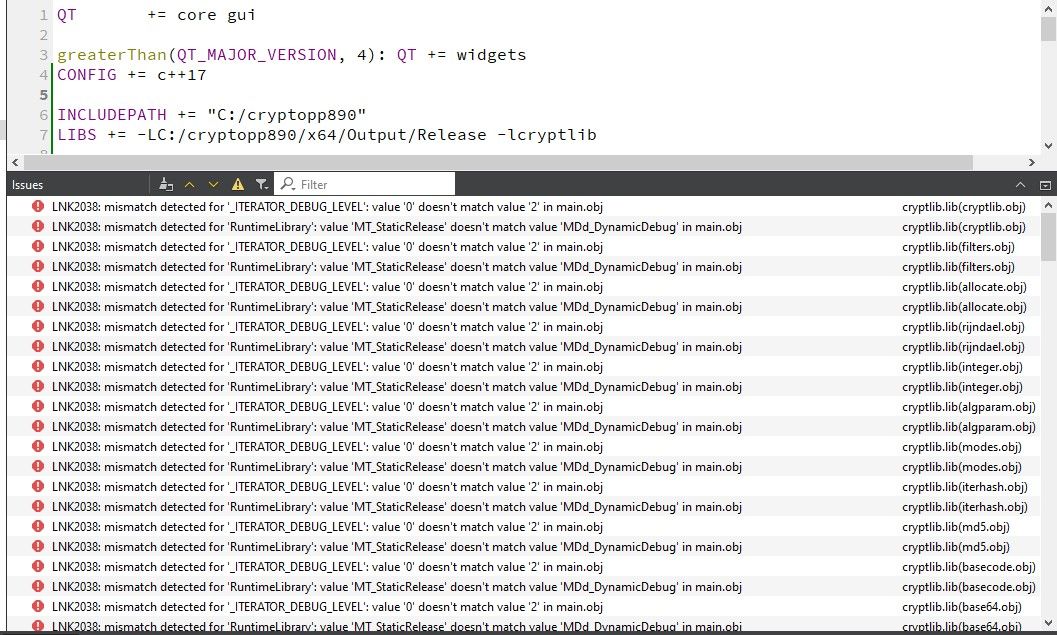Click the Issues list scrollbar thumb
1057x635 pixels.
pos(1048,237)
